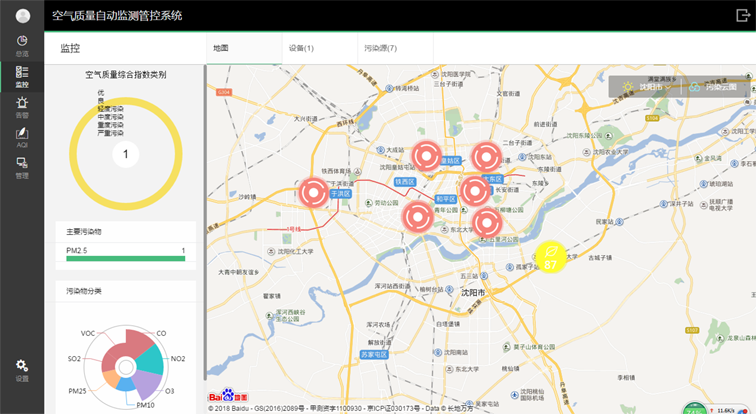Click the 于洪区 district label
This screenshot has width=756, height=414.
click(340, 194)
